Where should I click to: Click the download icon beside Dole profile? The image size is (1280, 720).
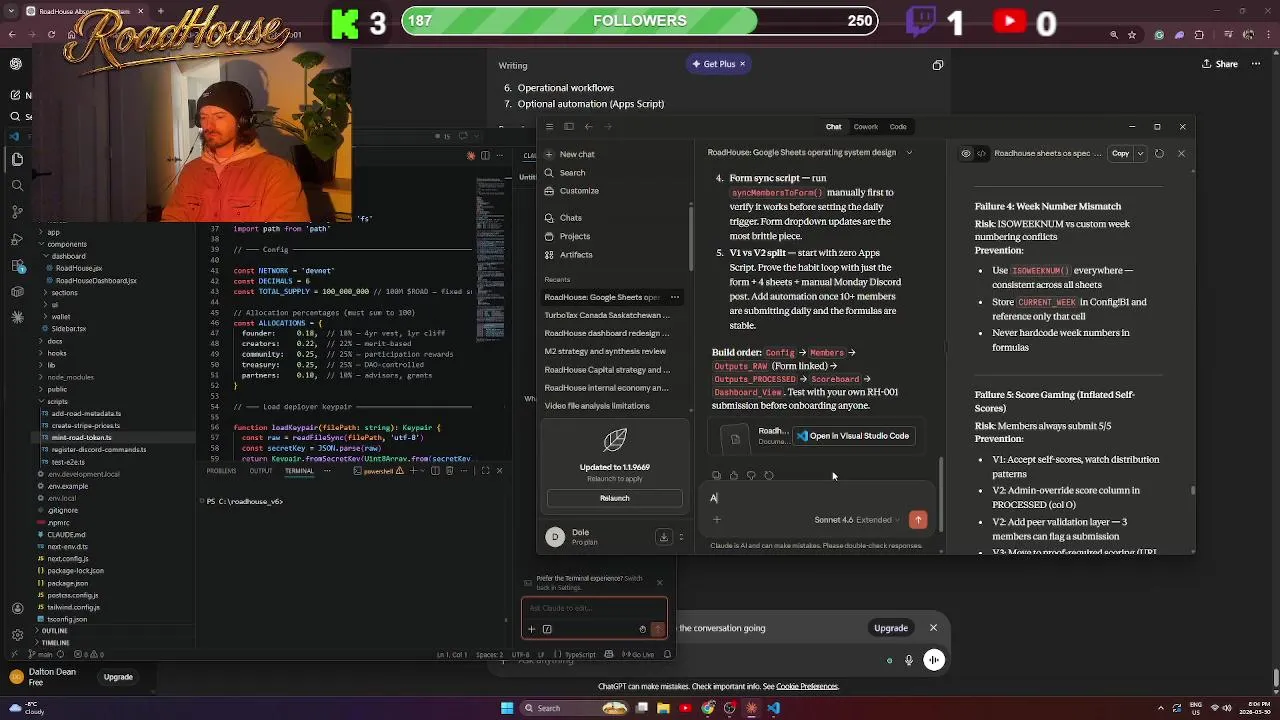click(663, 537)
